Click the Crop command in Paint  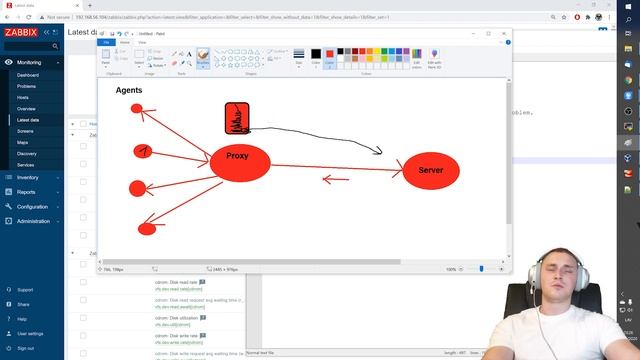pyautogui.click(x=155, y=51)
